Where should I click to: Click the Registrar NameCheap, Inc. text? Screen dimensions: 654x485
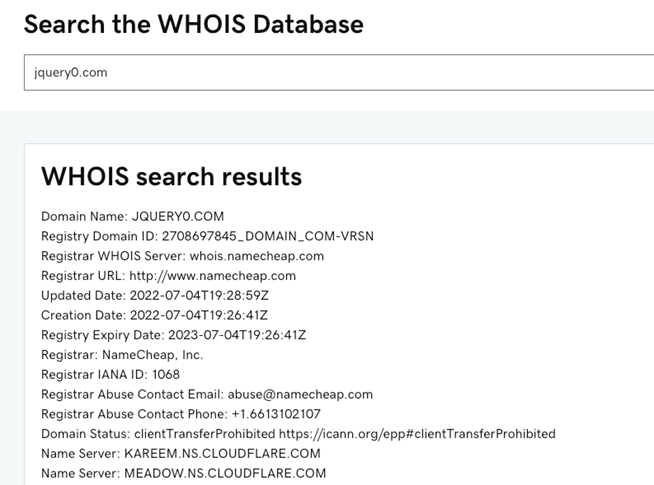122,354
